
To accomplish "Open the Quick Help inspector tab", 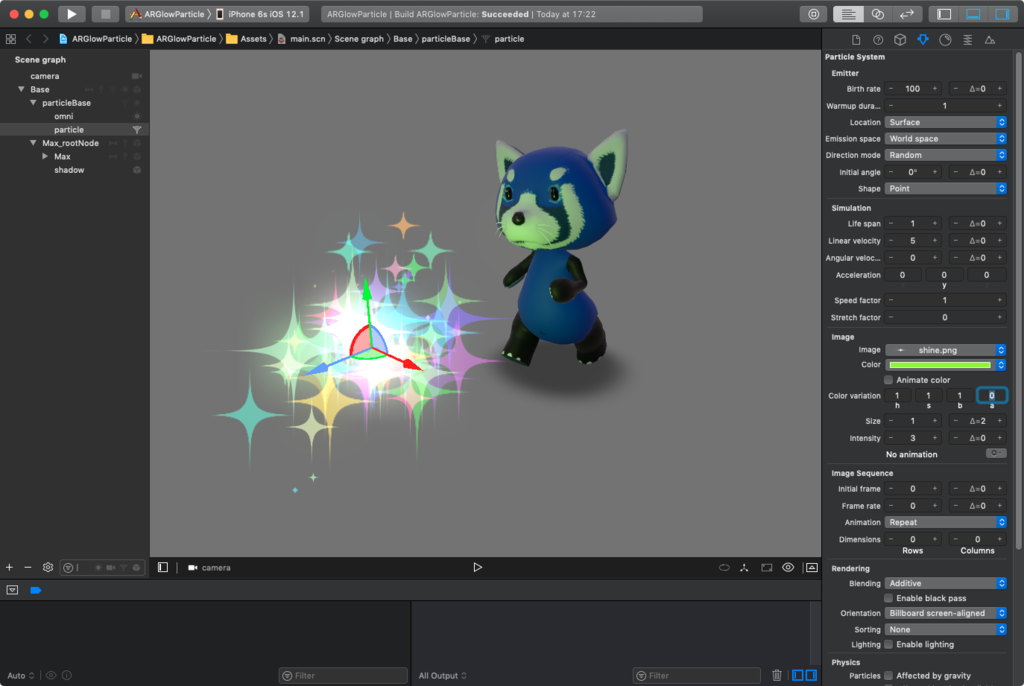I will pyautogui.click(x=878, y=40).
